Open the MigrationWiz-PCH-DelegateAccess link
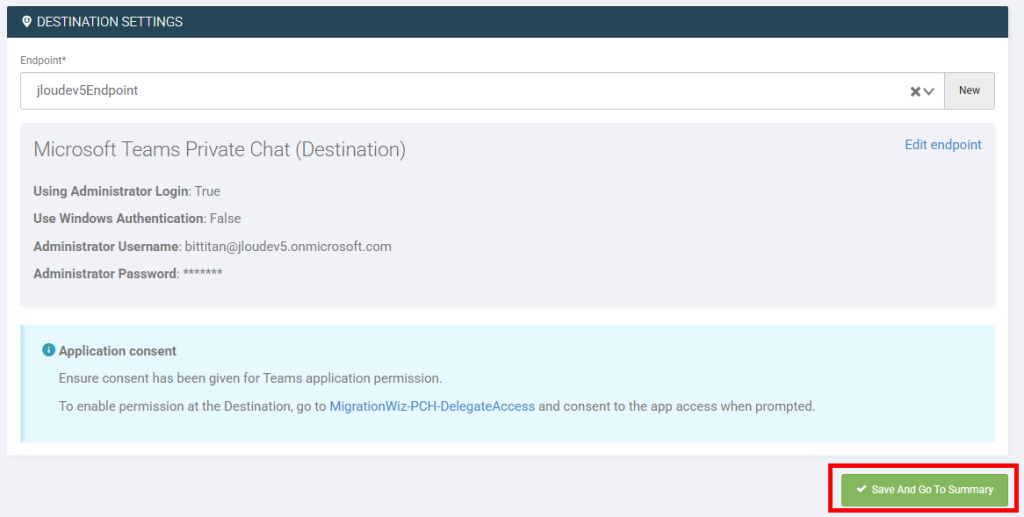1024x517 pixels. 432,406
